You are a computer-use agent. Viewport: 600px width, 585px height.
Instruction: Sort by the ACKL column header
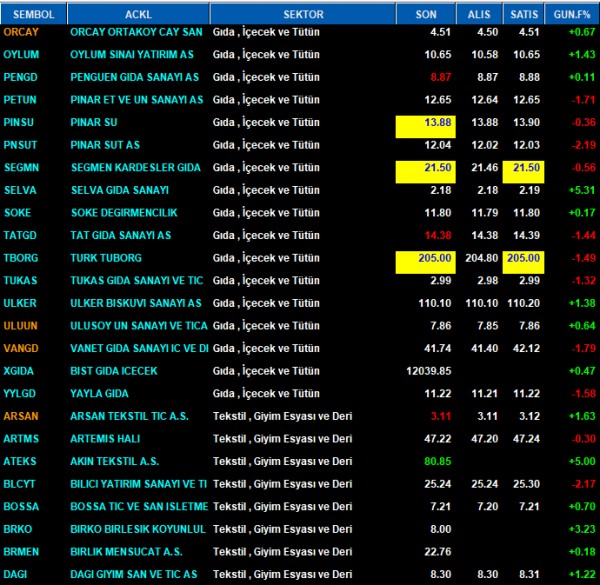139,13
